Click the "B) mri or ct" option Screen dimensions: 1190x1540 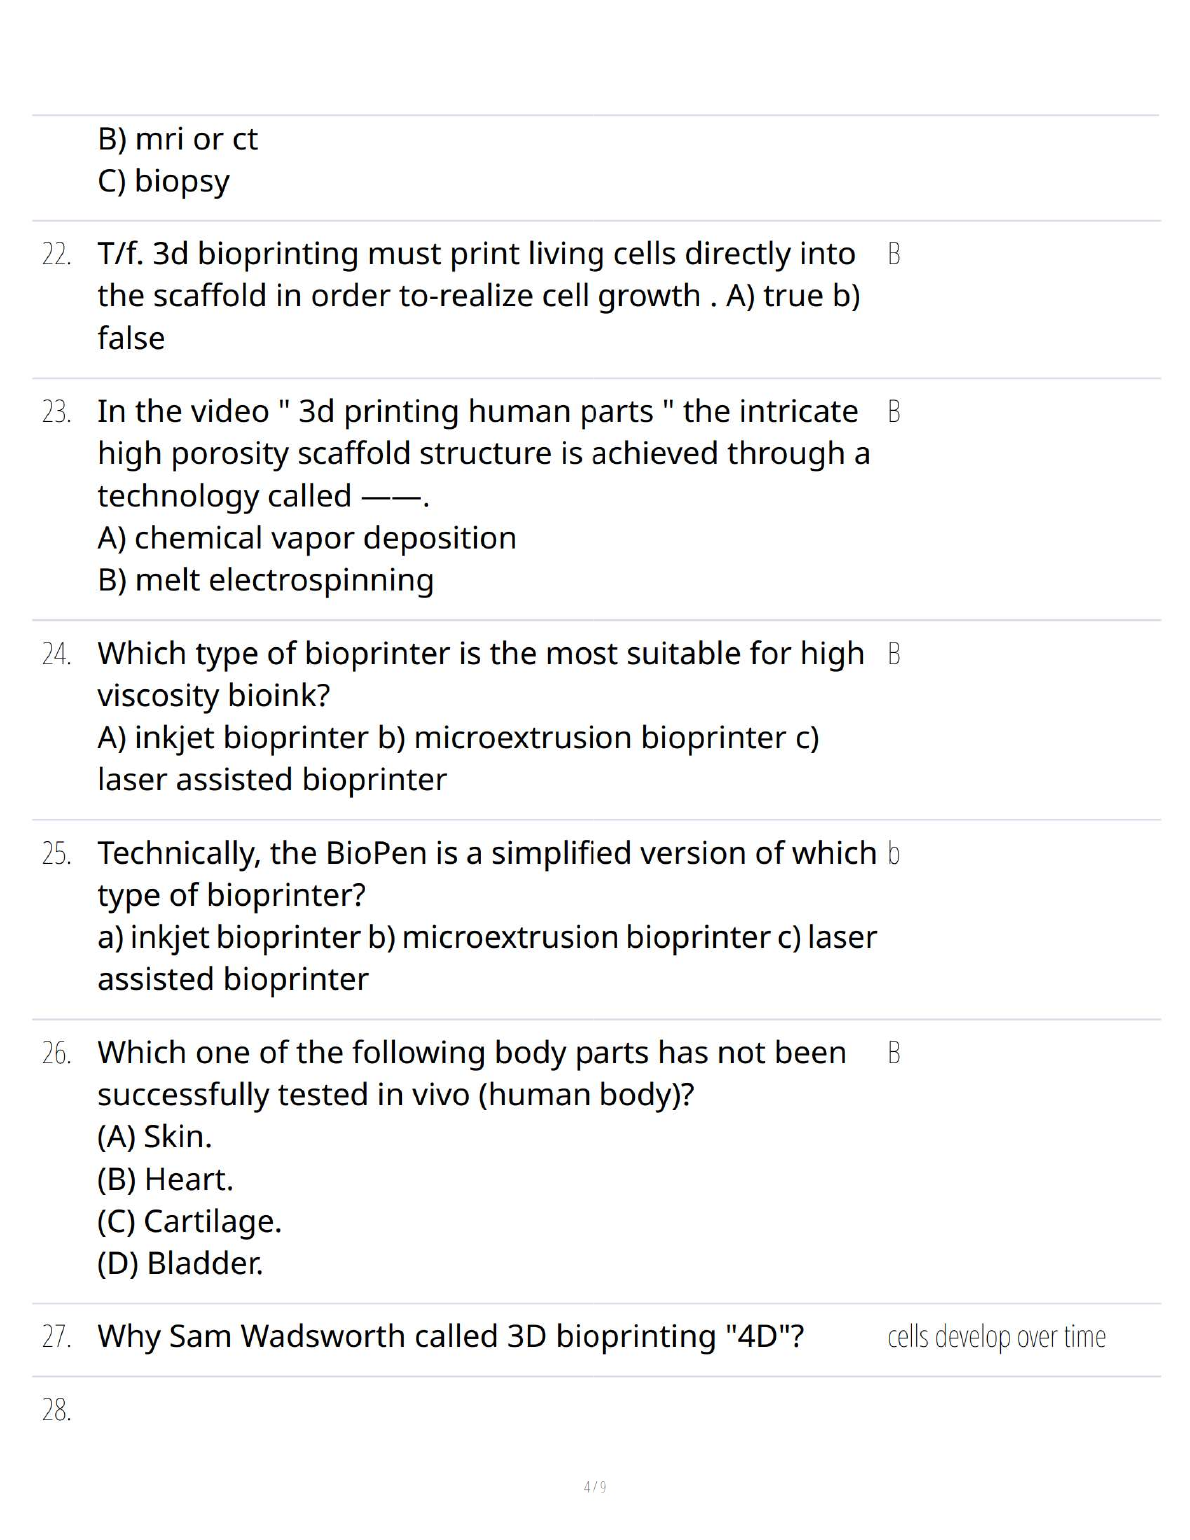[177, 139]
